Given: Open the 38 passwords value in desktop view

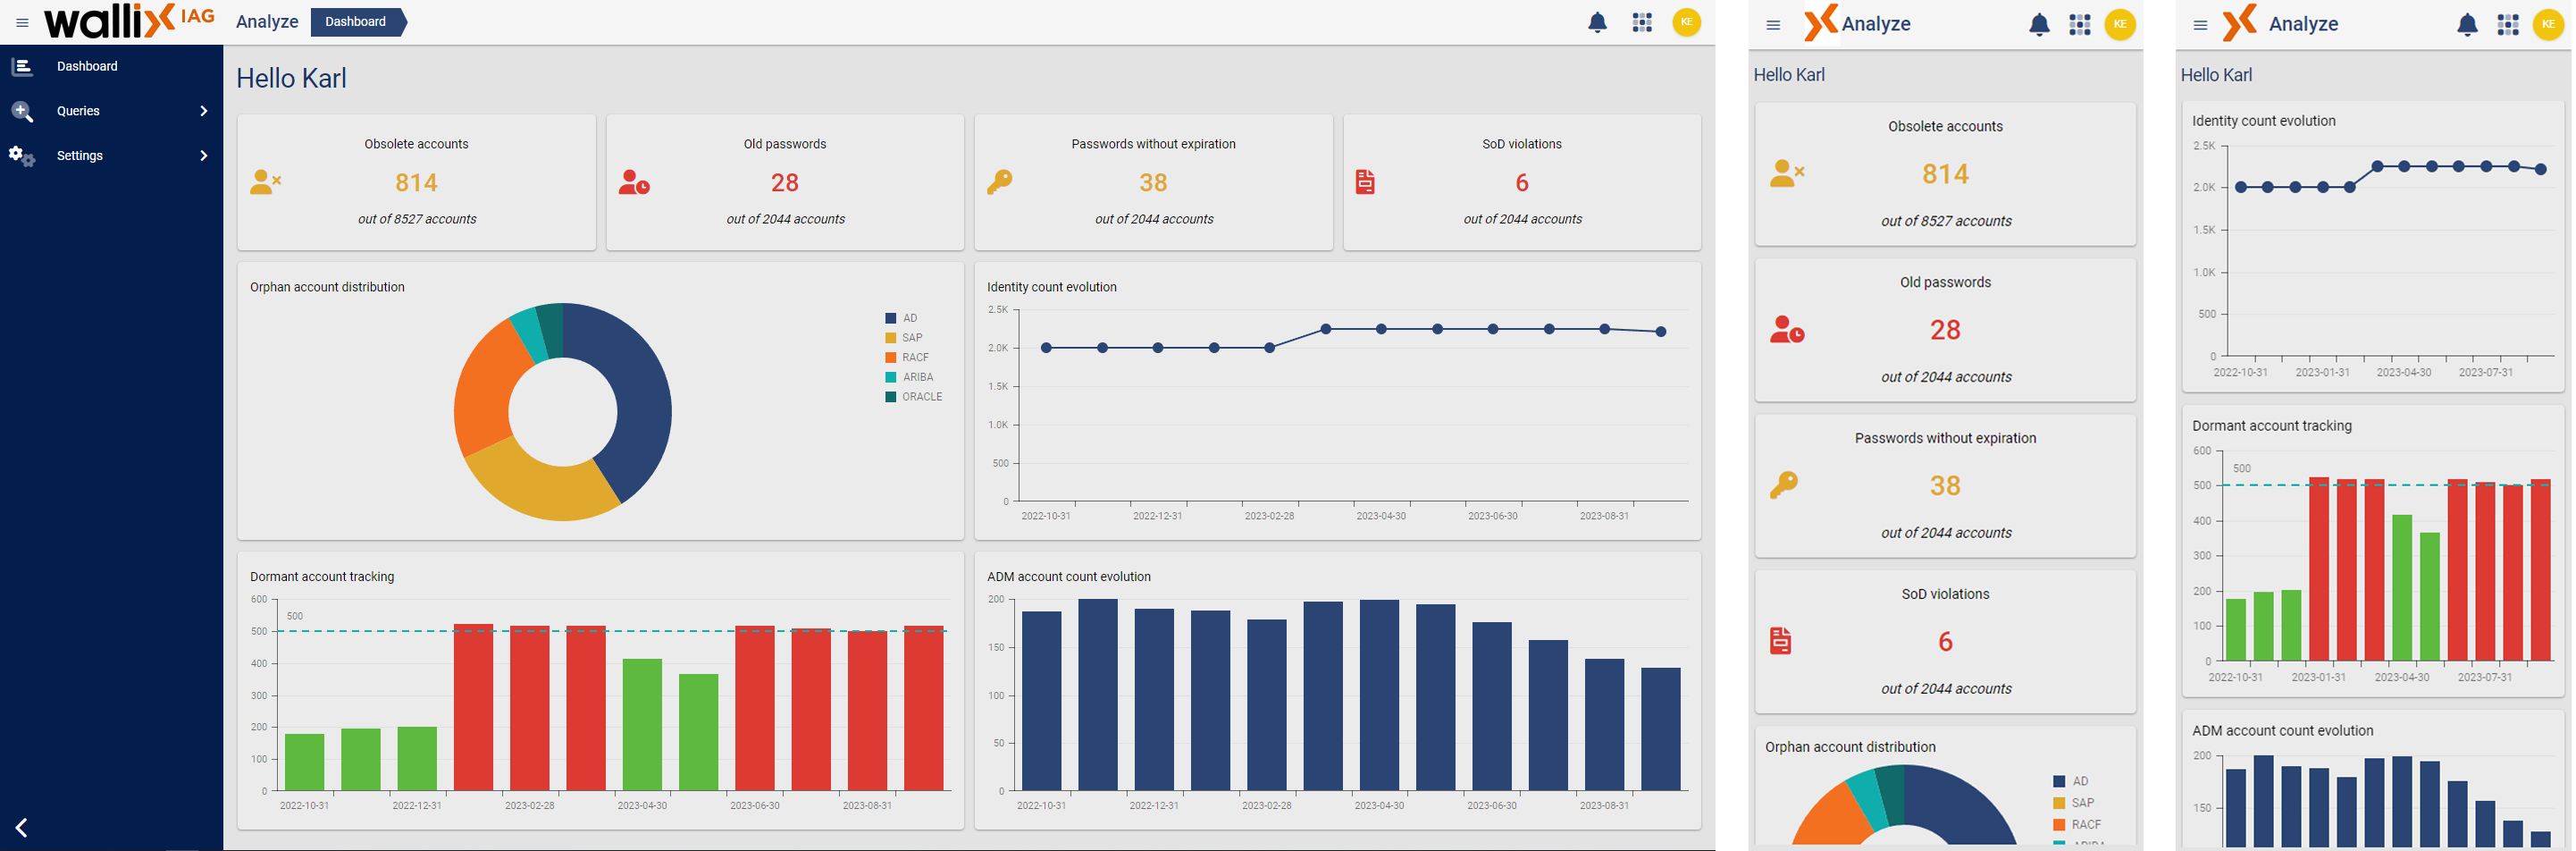Looking at the screenshot, I should click(x=1153, y=183).
